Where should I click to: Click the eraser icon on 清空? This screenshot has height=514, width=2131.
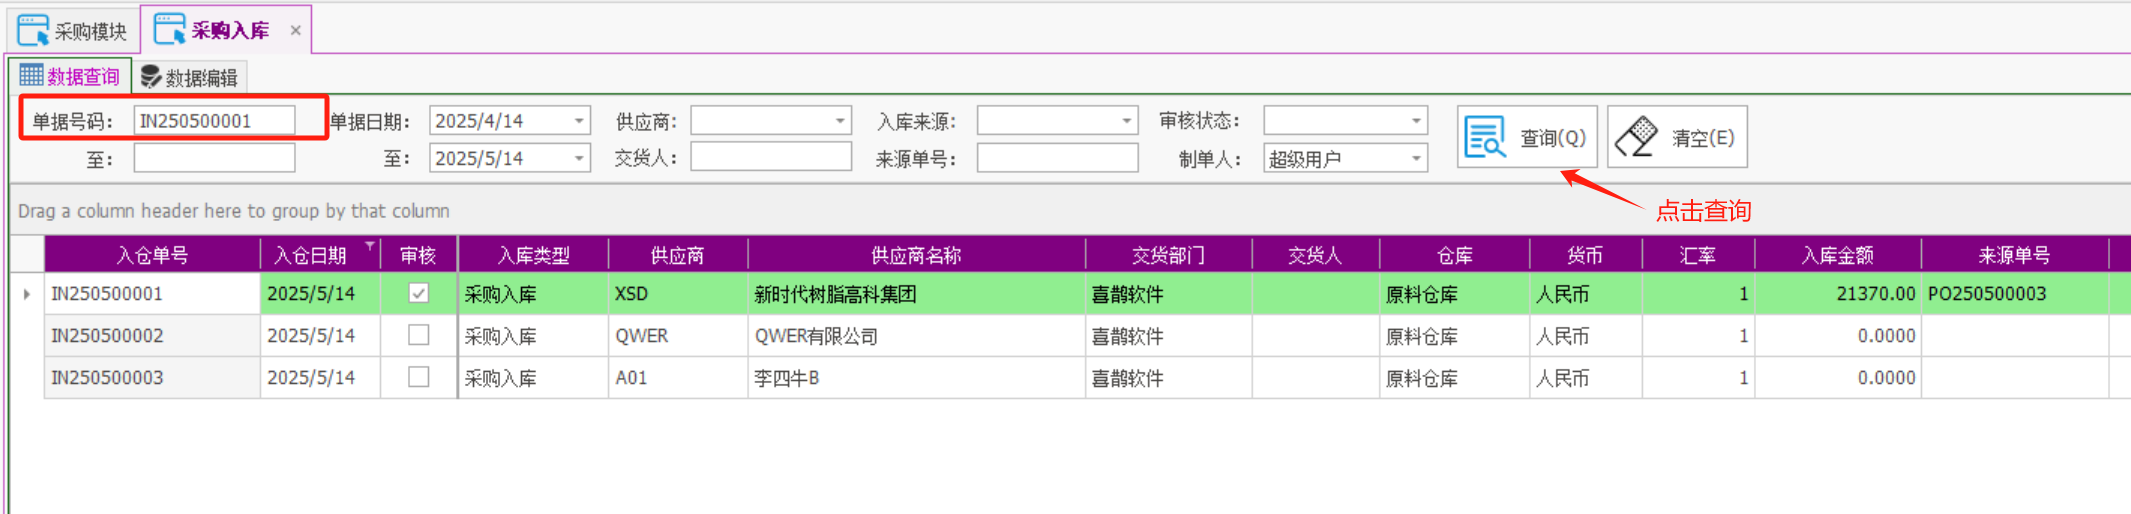click(1637, 137)
